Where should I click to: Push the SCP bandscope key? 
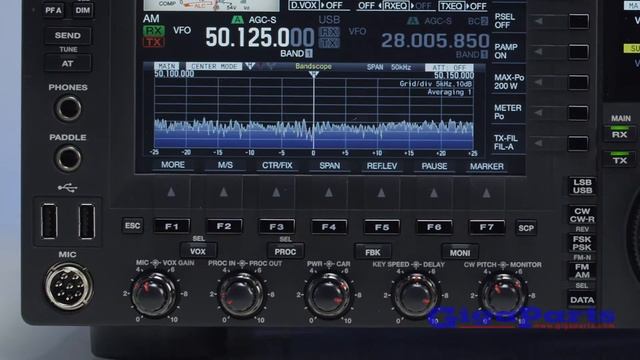click(526, 228)
